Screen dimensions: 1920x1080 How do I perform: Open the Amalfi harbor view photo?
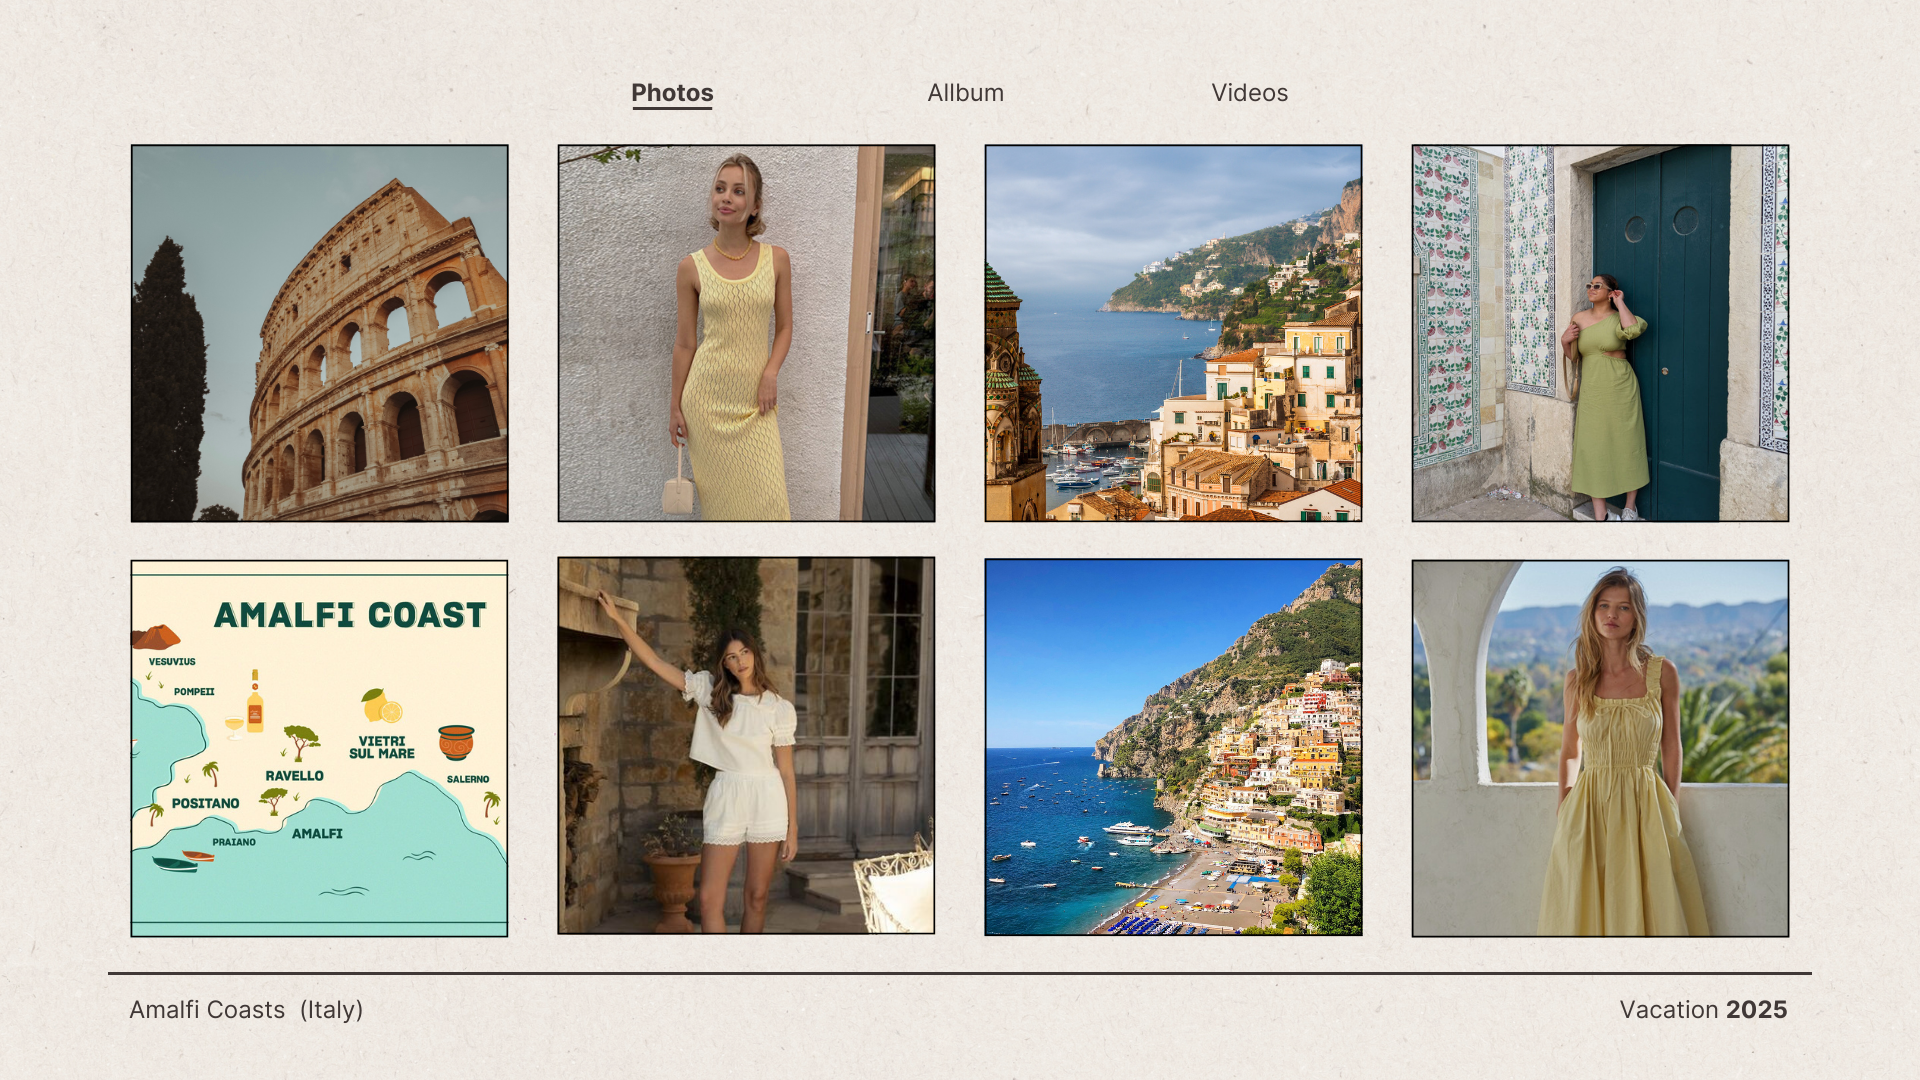(1173, 333)
